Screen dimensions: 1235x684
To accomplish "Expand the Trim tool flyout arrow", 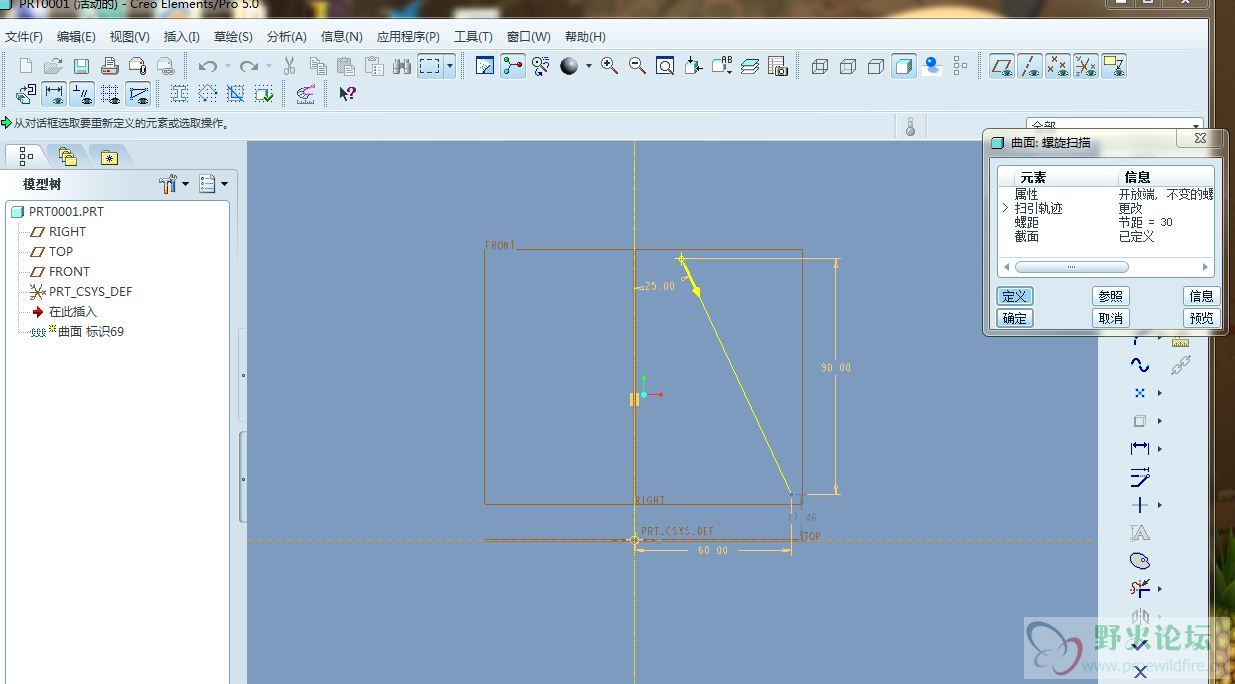I will click(x=1160, y=589).
